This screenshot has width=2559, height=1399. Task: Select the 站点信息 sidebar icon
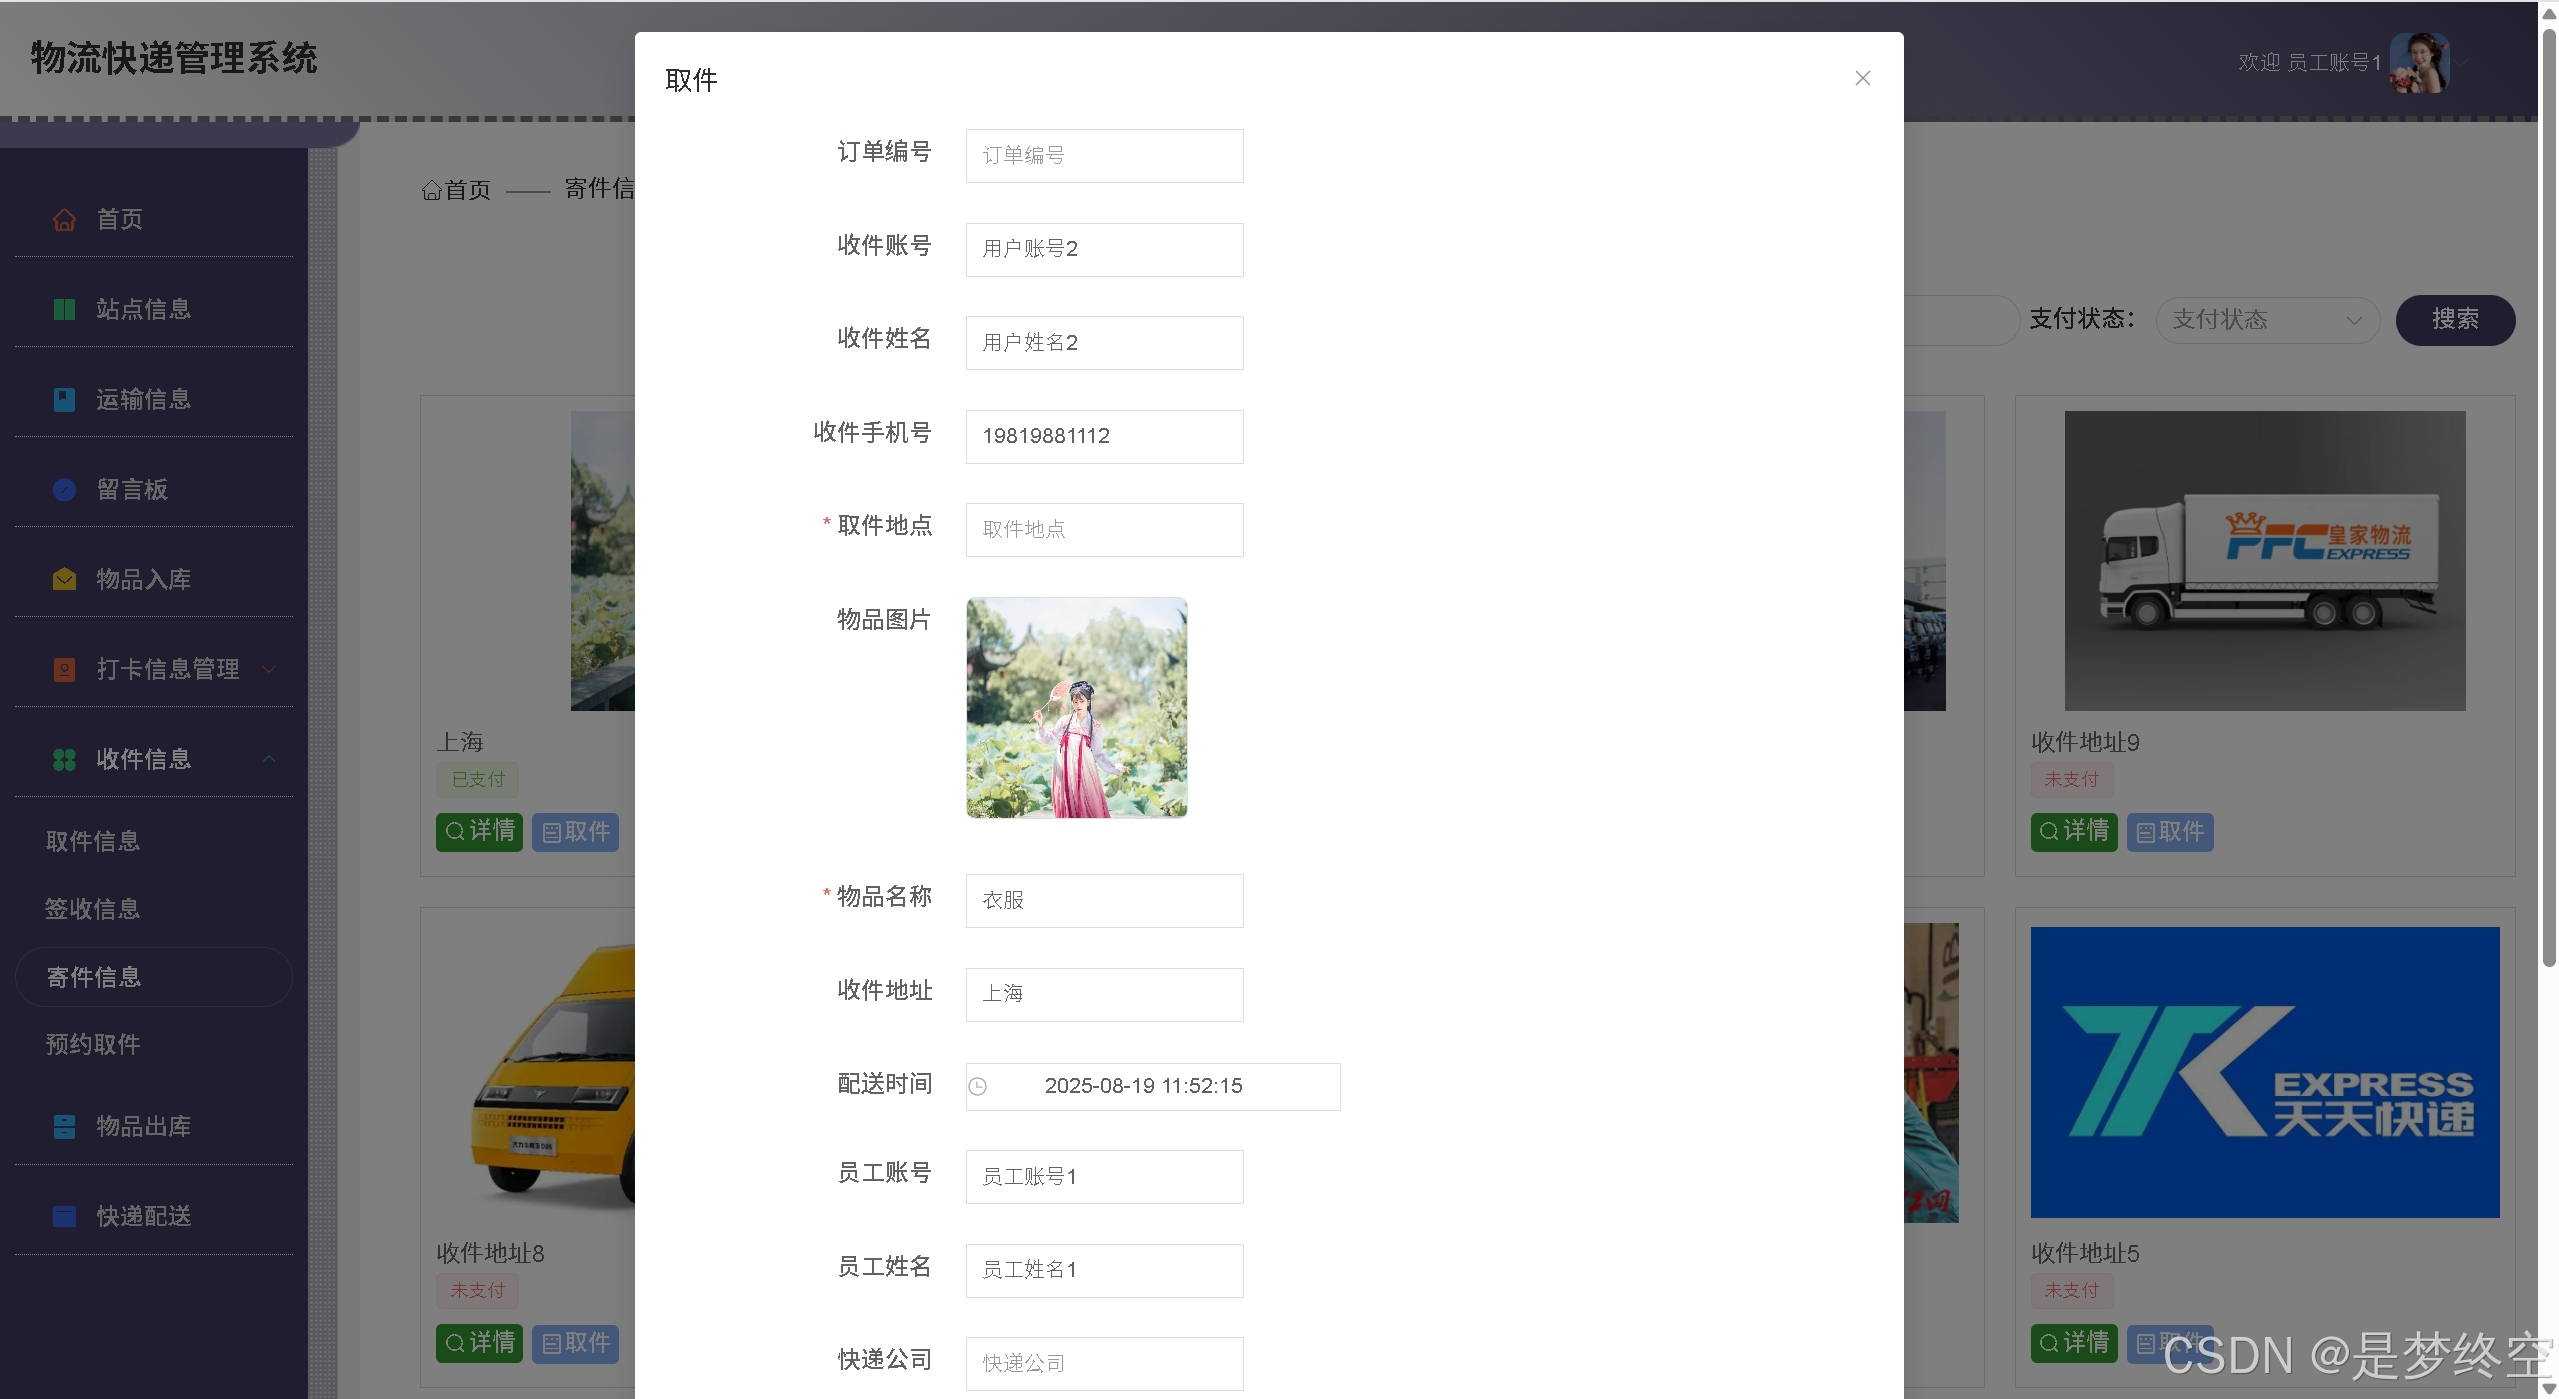tap(64, 309)
